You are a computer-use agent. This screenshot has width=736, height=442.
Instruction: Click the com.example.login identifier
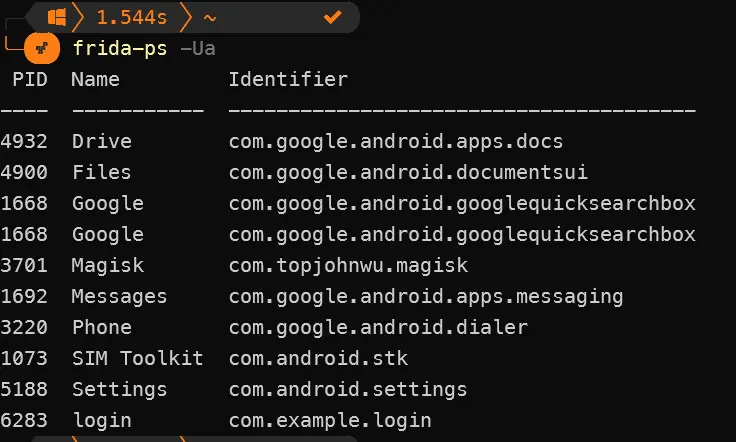click(330, 420)
